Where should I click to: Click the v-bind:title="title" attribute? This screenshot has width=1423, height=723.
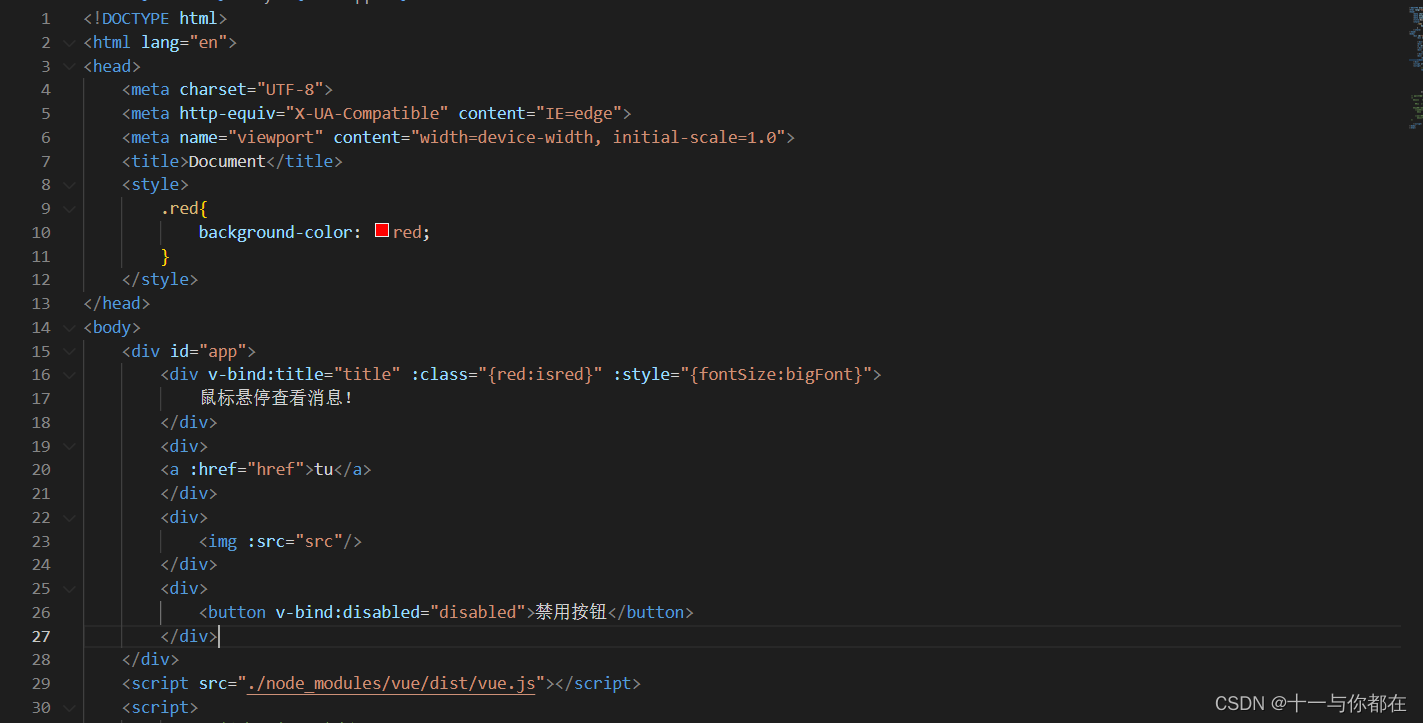click(x=305, y=375)
